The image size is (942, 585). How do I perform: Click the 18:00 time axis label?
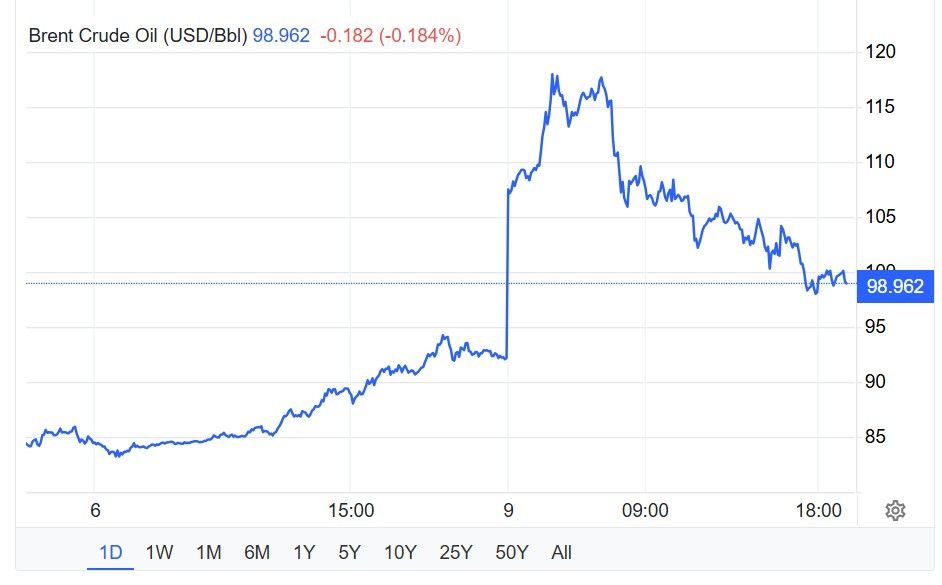point(819,511)
